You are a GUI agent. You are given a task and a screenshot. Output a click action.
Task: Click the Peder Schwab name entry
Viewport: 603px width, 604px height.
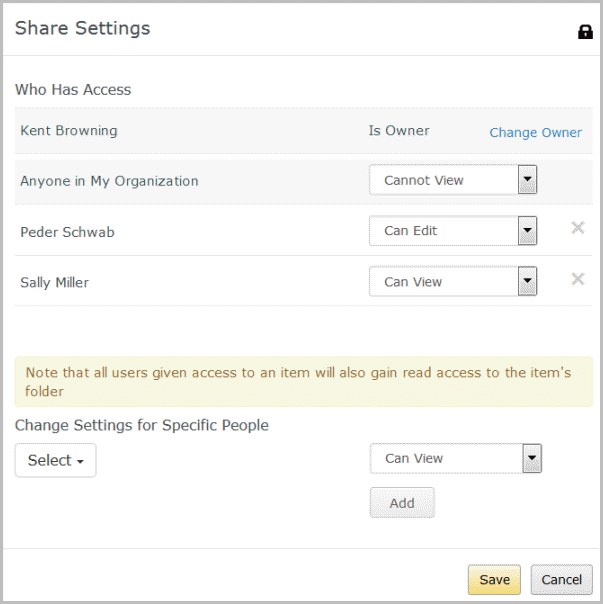pos(67,232)
